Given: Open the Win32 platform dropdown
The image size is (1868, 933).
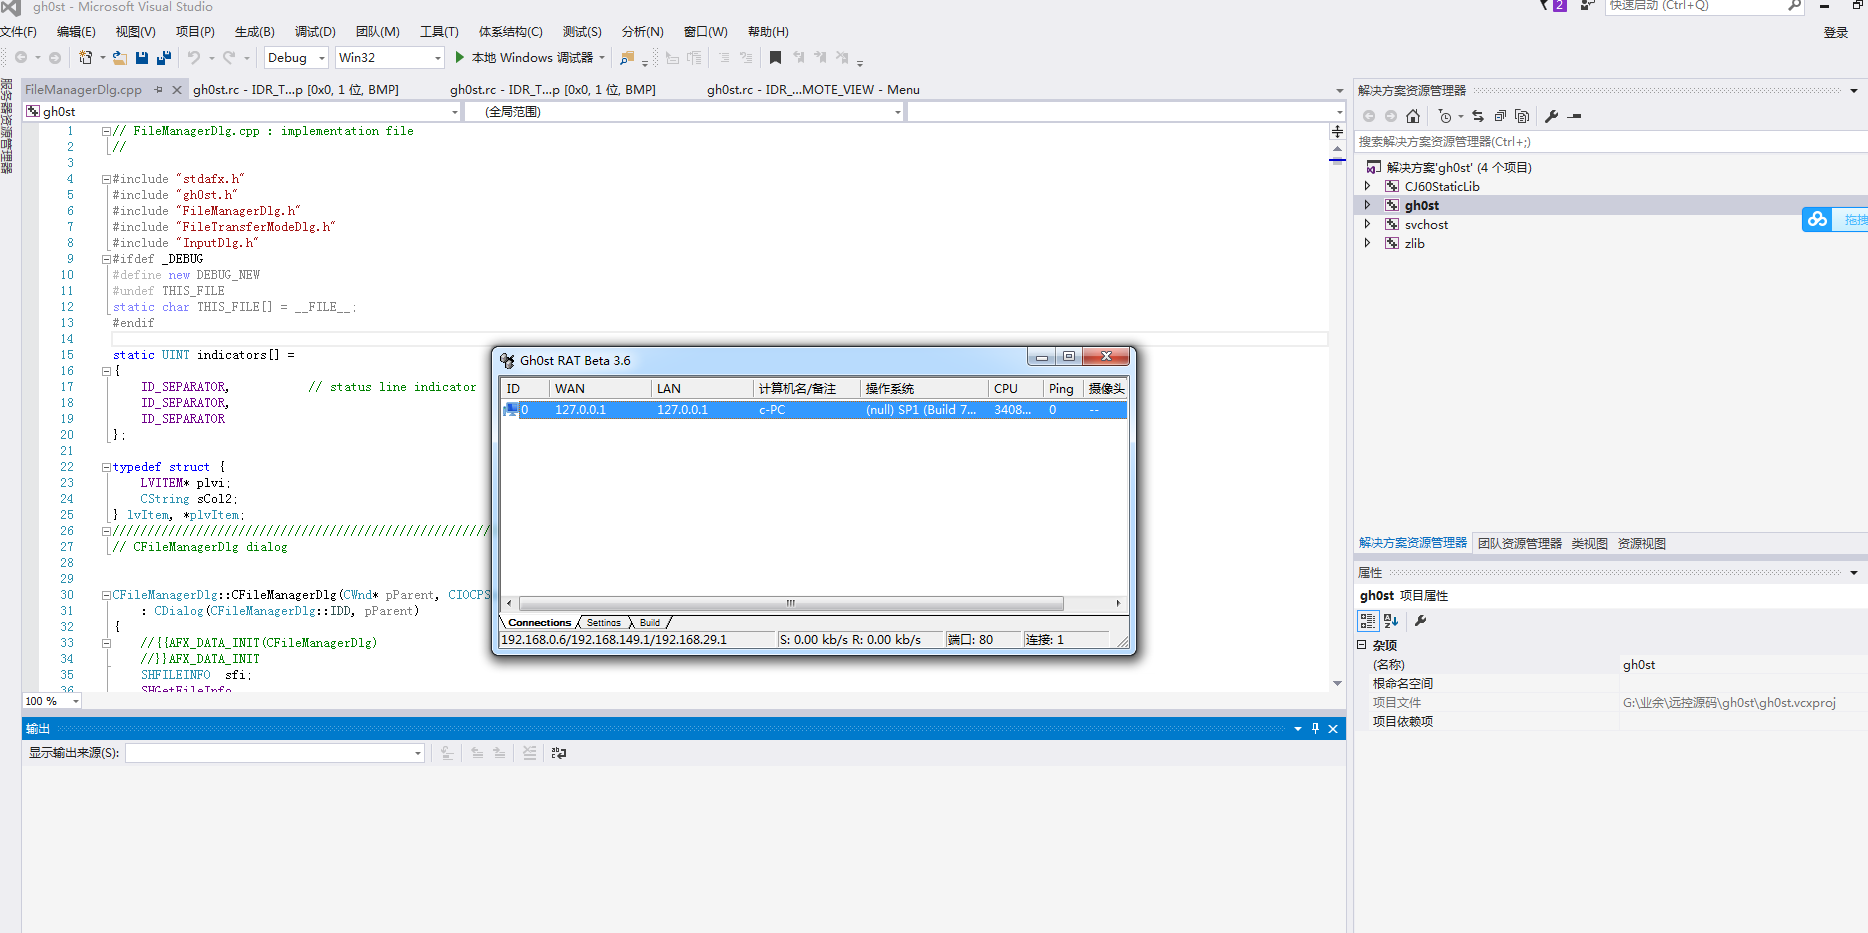Looking at the screenshot, I should tap(437, 58).
